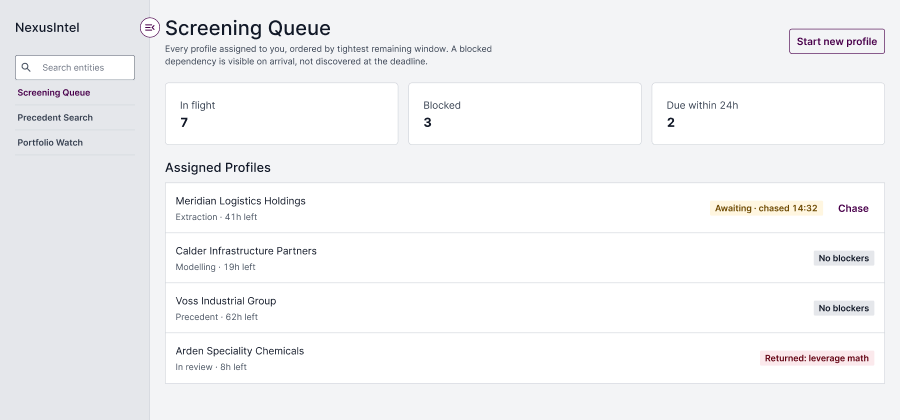This screenshot has width=900, height=420.
Task: Focus the Search entities field
Action: point(75,68)
